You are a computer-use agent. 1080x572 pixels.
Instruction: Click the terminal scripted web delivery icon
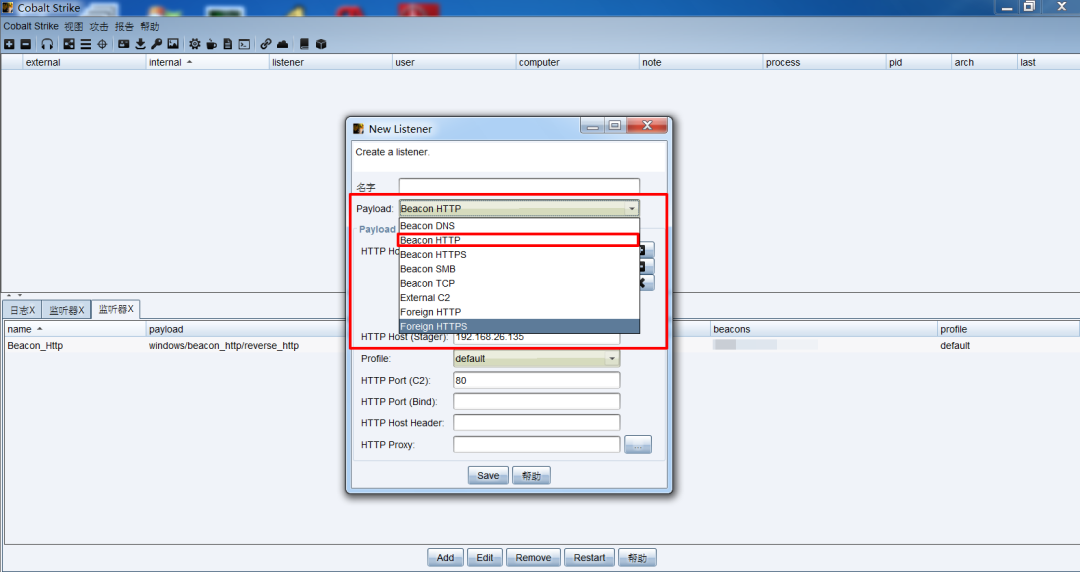pyautogui.click(x=245, y=44)
